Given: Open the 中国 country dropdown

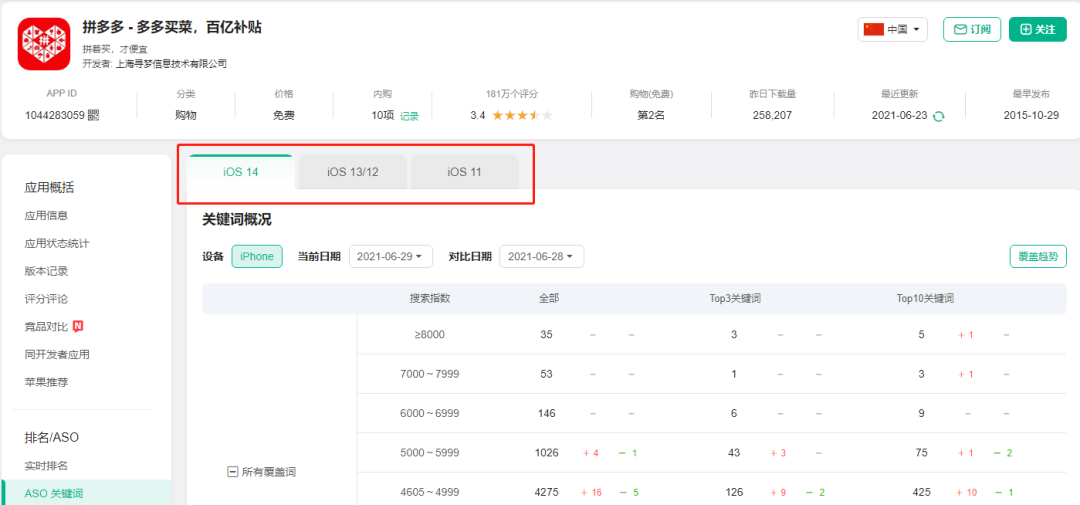Looking at the screenshot, I should [893, 29].
